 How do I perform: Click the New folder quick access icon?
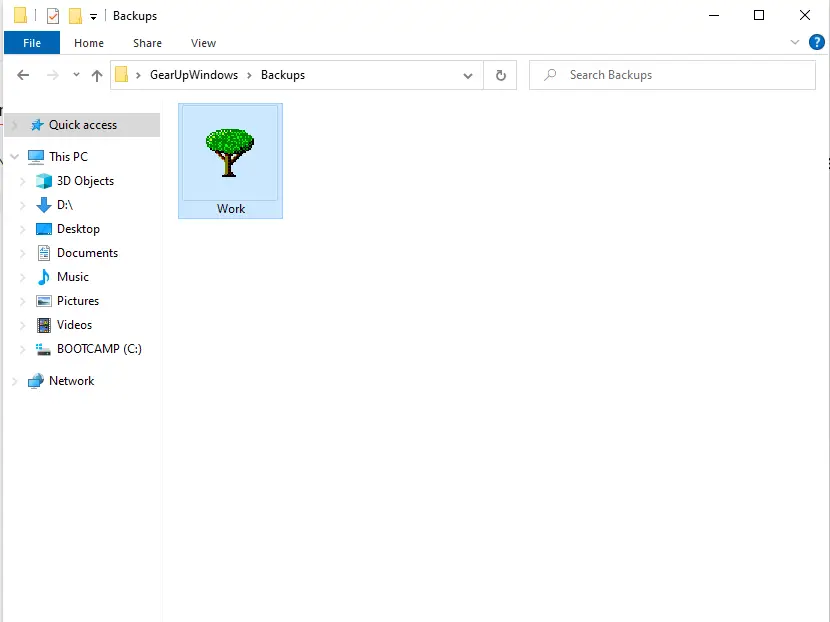75,16
